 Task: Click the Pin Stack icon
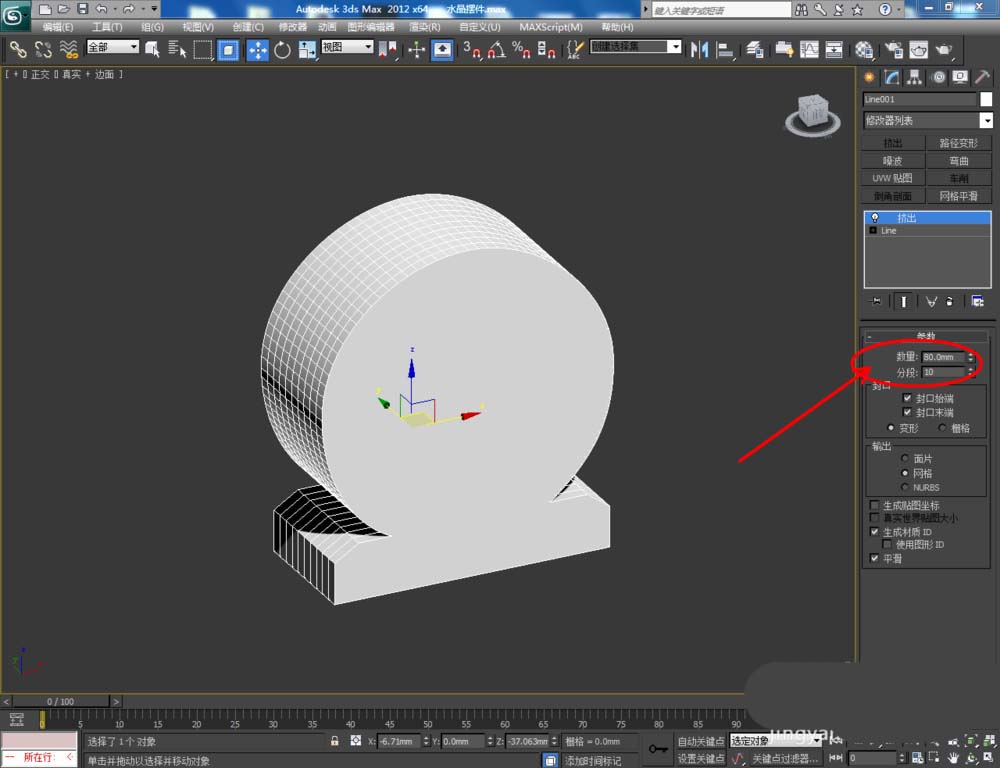(876, 301)
